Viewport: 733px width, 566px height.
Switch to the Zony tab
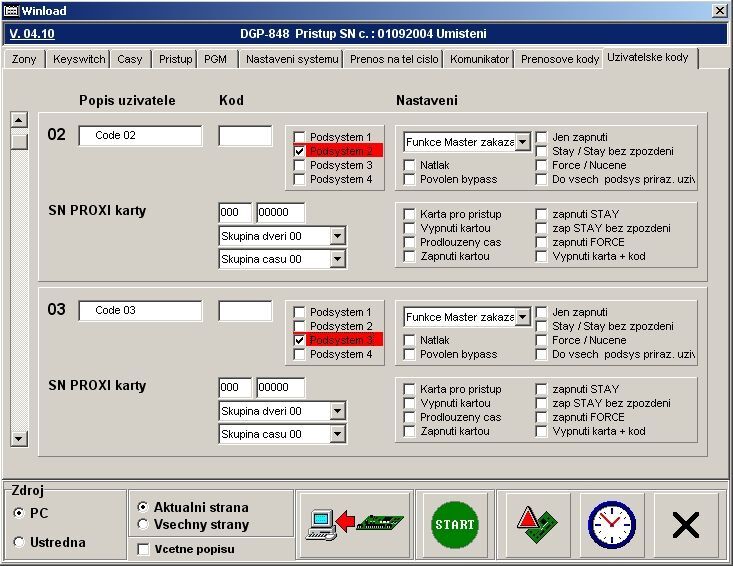[x=24, y=59]
